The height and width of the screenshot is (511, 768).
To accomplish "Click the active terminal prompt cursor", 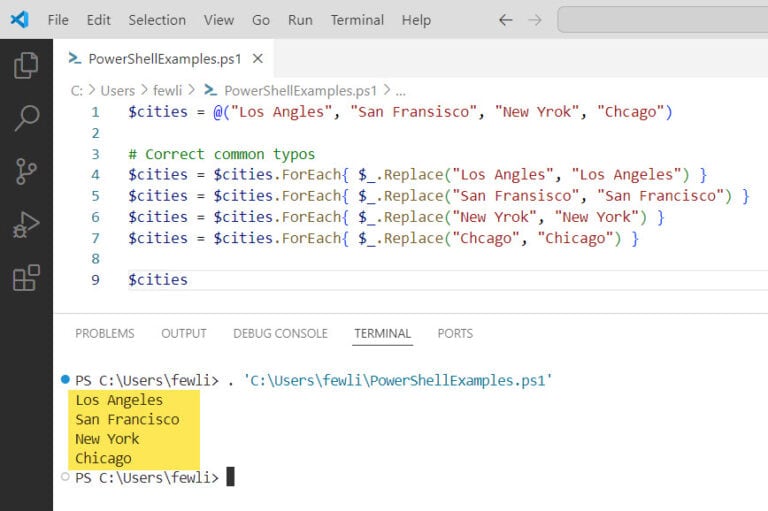I will click(230, 477).
